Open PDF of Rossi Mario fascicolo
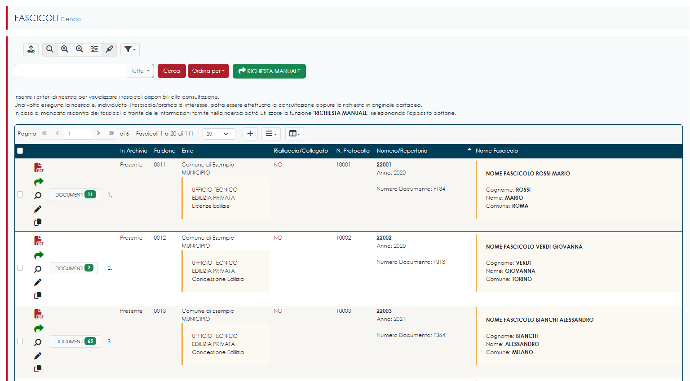The height and width of the screenshot is (381, 690). [x=38, y=167]
